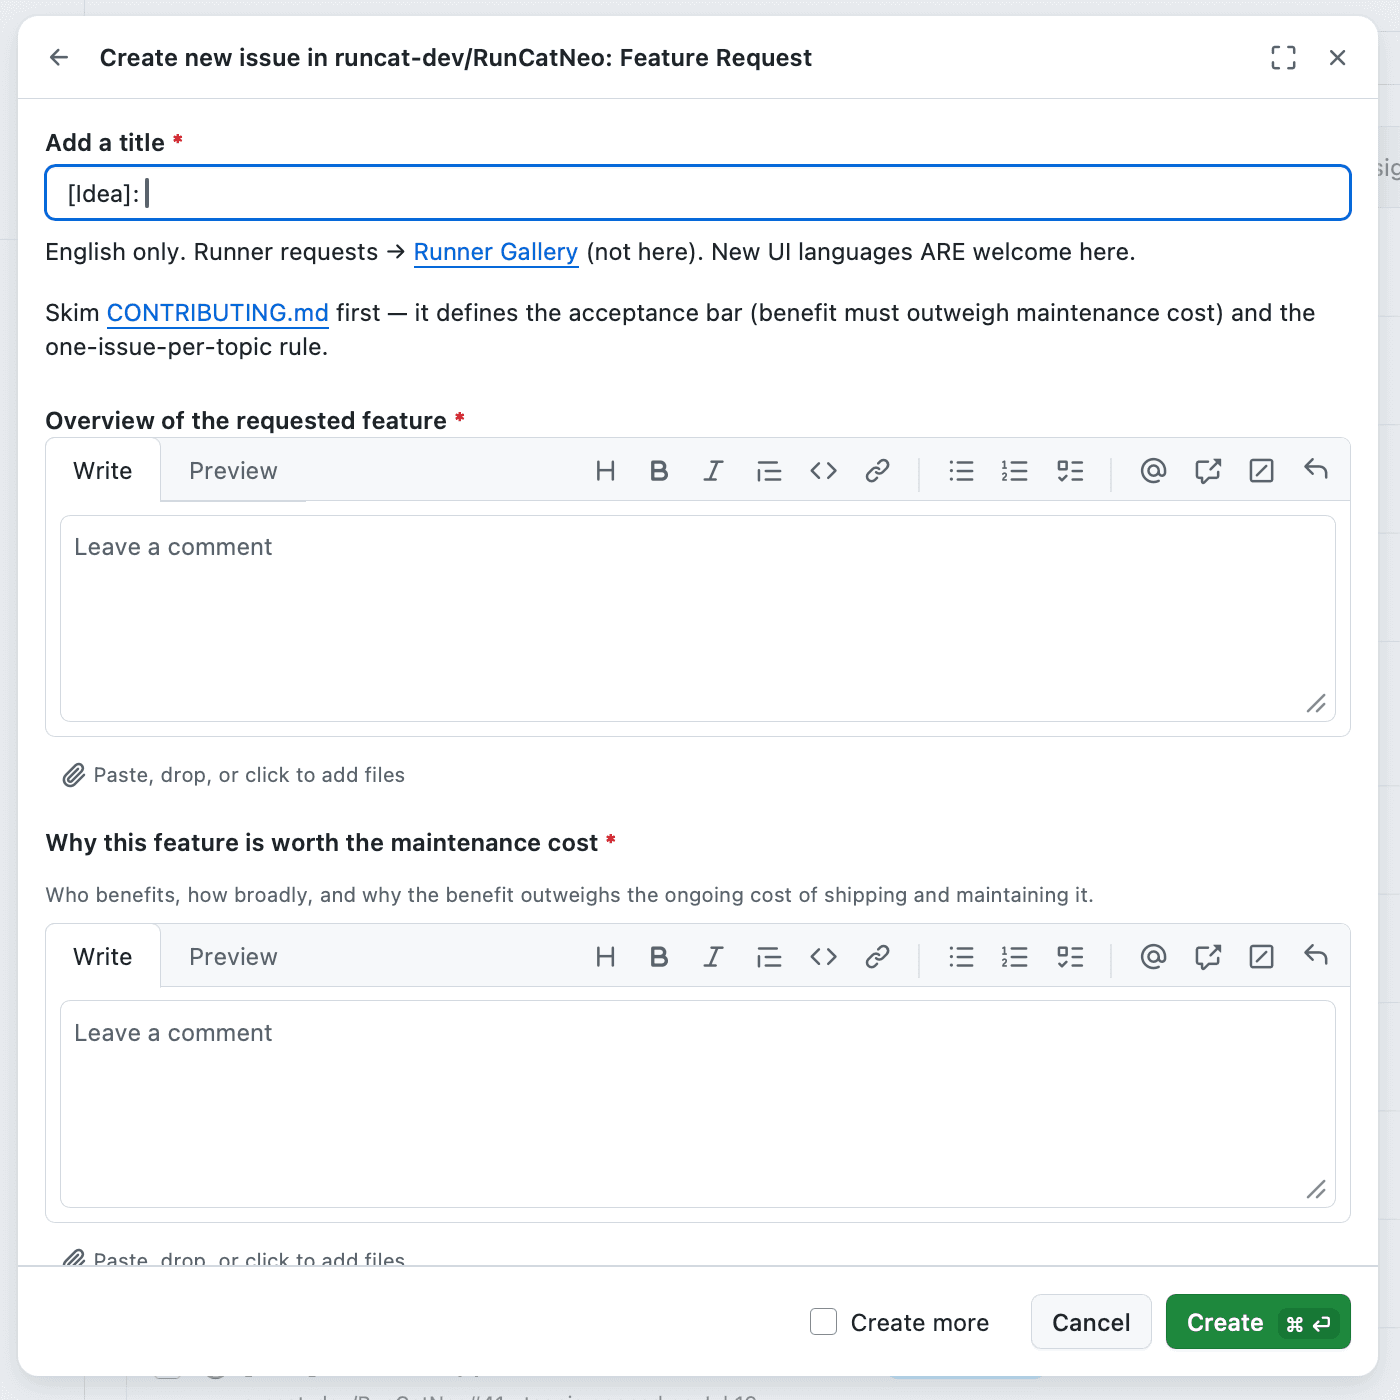Click the issue title input field

698,193
